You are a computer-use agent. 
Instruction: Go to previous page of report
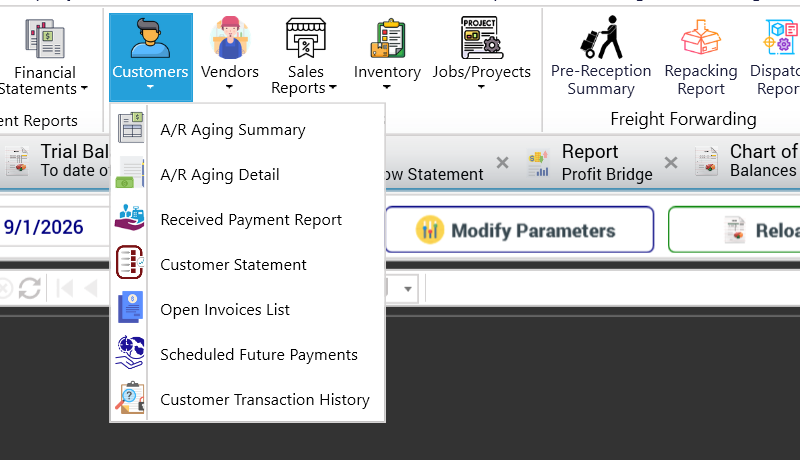(91, 288)
